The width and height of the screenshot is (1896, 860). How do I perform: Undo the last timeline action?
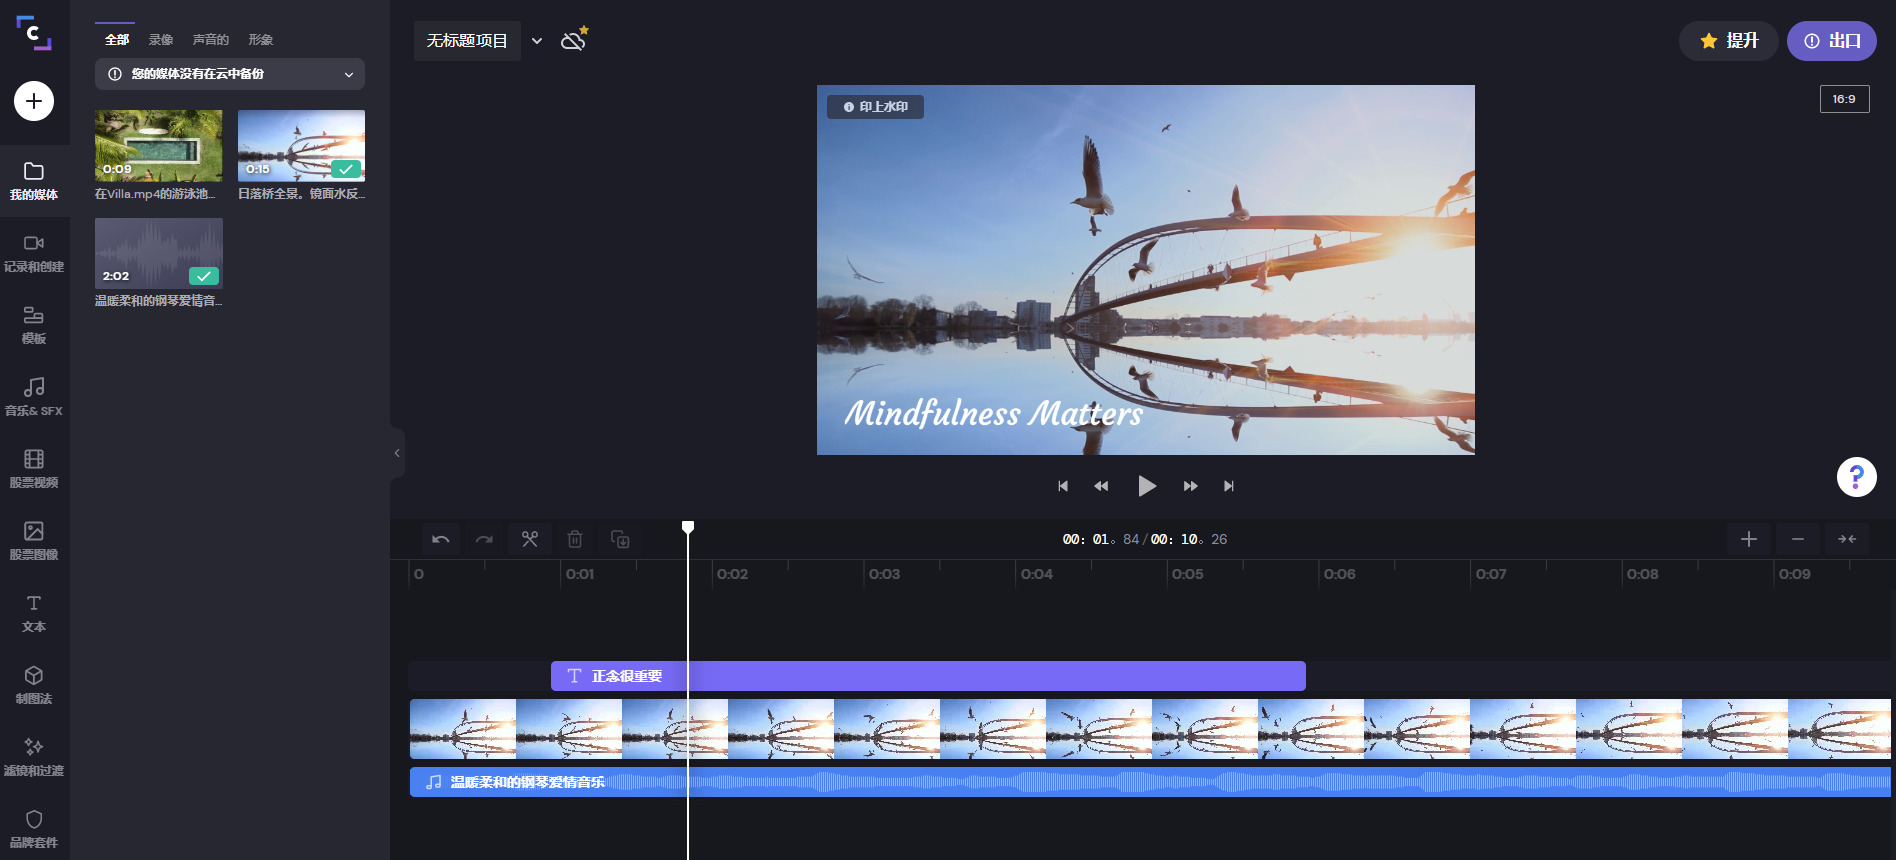[441, 539]
